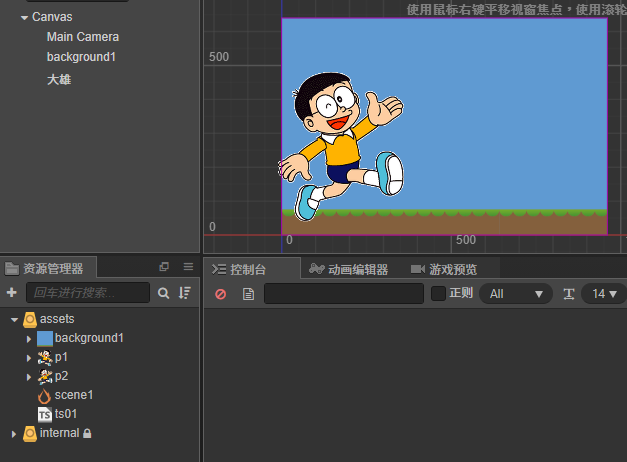Select background1 asset thumbnail

pyautogui.click(x=45, y=338)
